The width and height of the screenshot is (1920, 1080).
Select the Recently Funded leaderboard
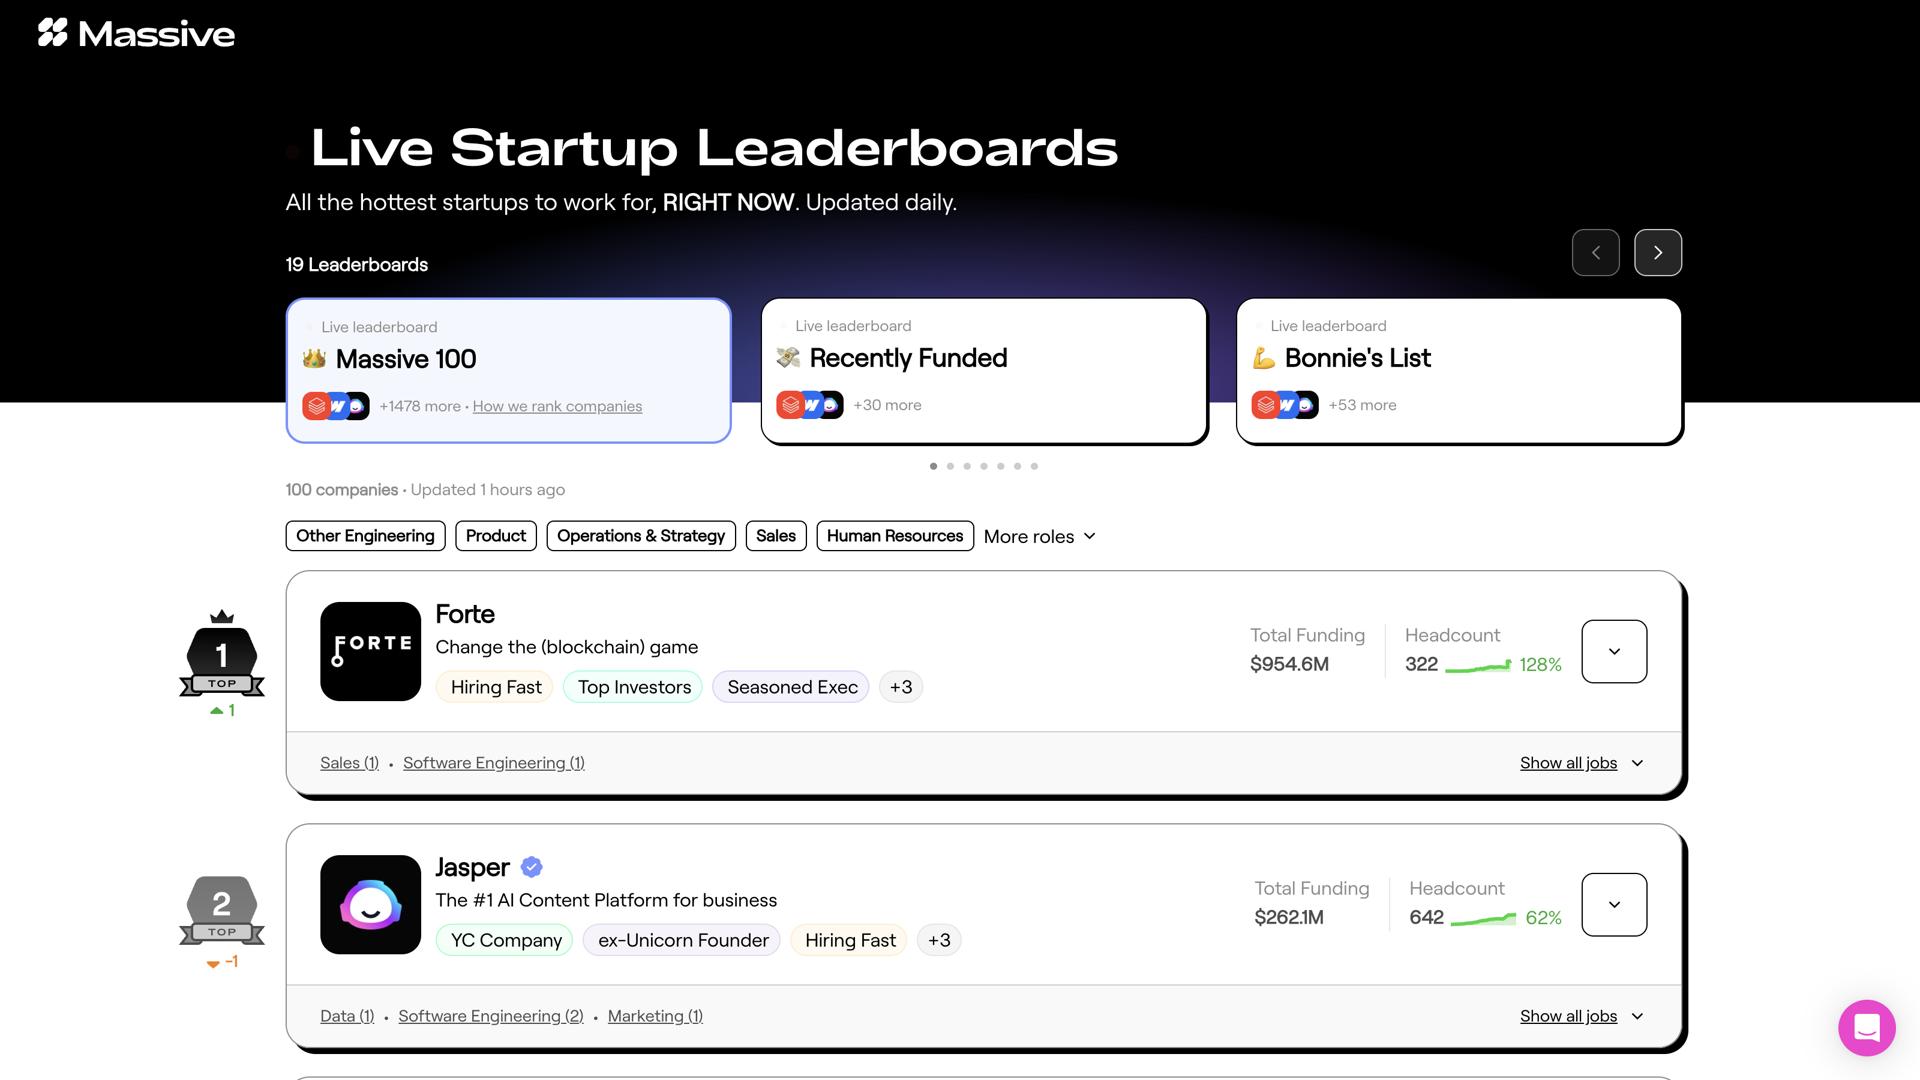pyautogui.click(x=983, y=370)
